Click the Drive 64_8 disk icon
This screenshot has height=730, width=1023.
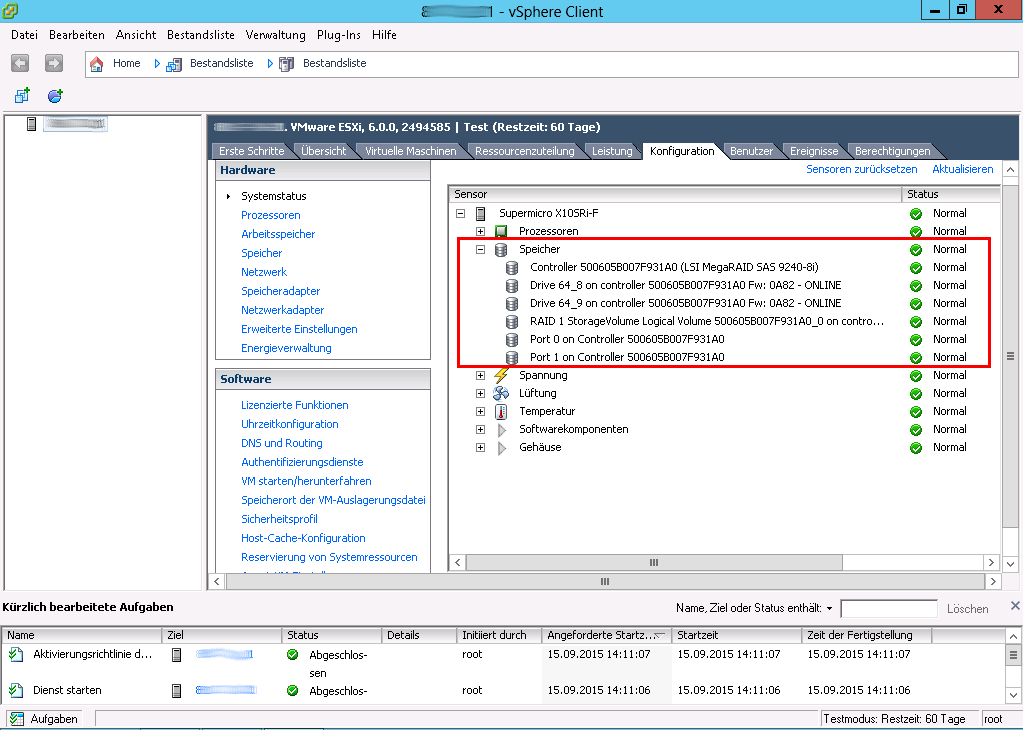pyautogui.click(x=512, y=286)
